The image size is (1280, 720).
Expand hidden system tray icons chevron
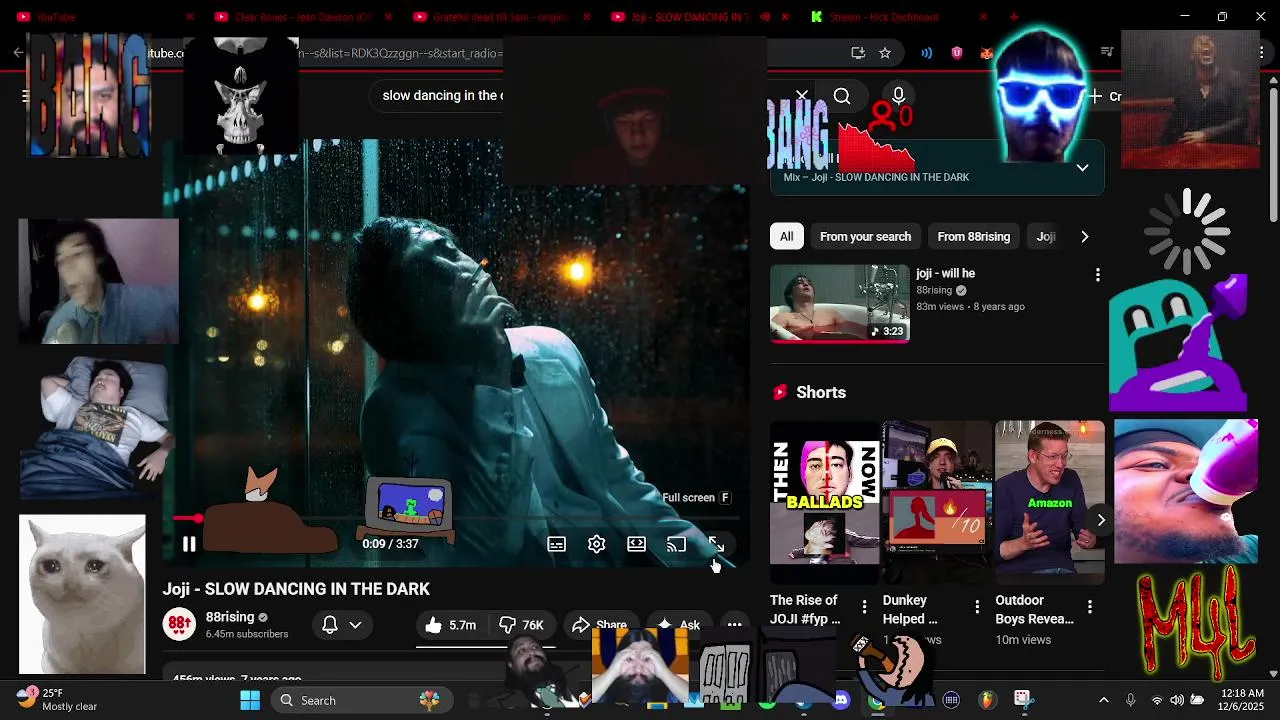point(1104,700)
